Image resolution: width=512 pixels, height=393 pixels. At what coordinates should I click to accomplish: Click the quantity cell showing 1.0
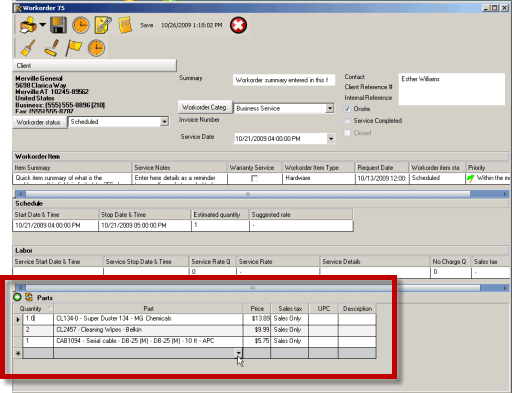(38, 319)
